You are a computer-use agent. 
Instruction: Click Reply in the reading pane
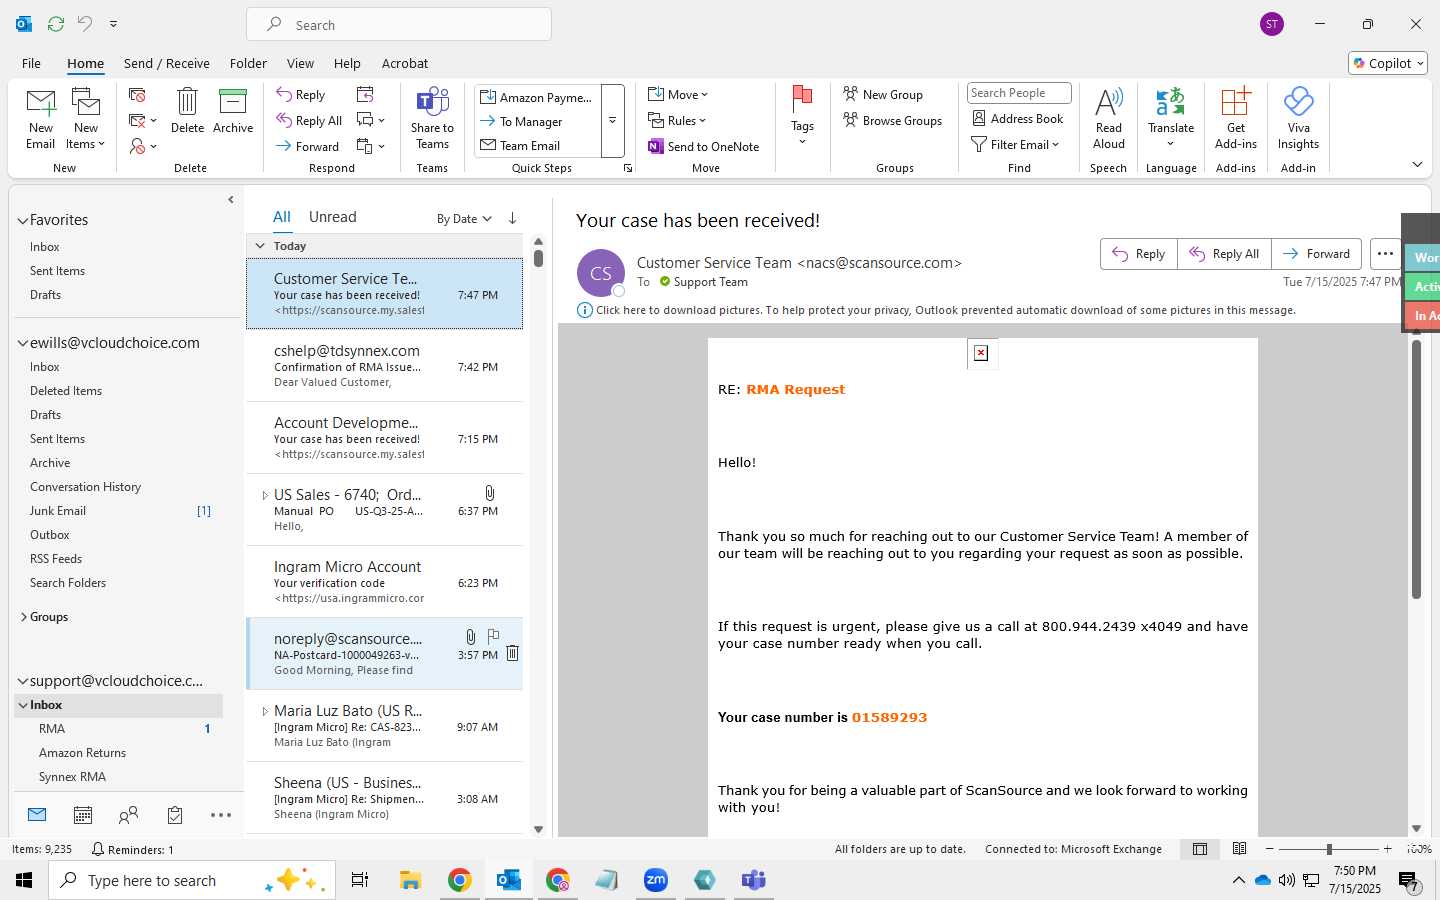1139,254
